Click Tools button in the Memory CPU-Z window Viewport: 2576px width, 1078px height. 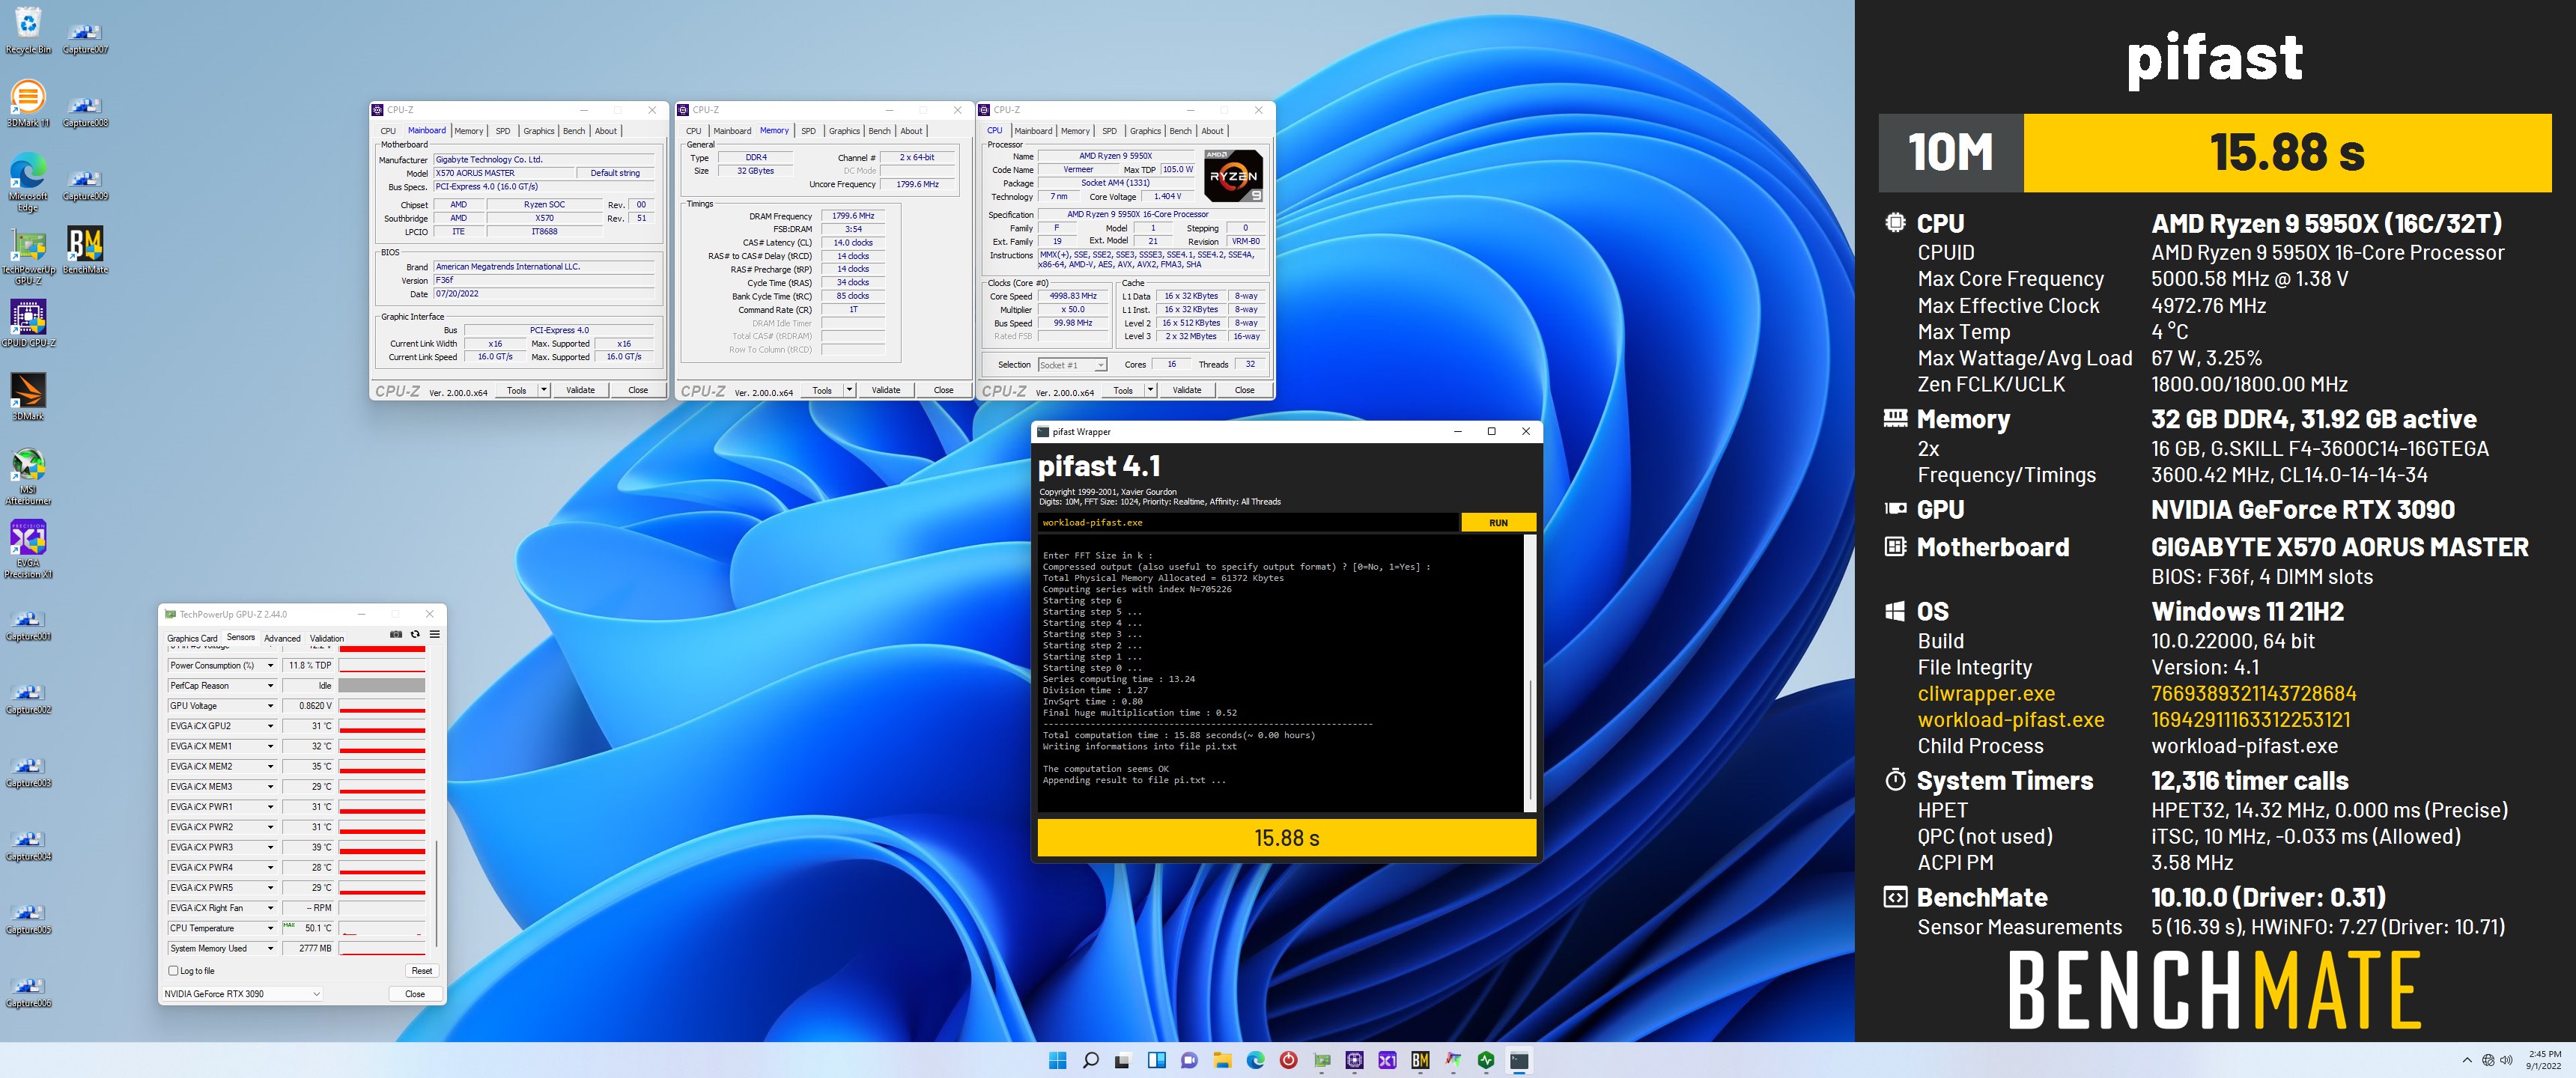[x=822, y=390]
